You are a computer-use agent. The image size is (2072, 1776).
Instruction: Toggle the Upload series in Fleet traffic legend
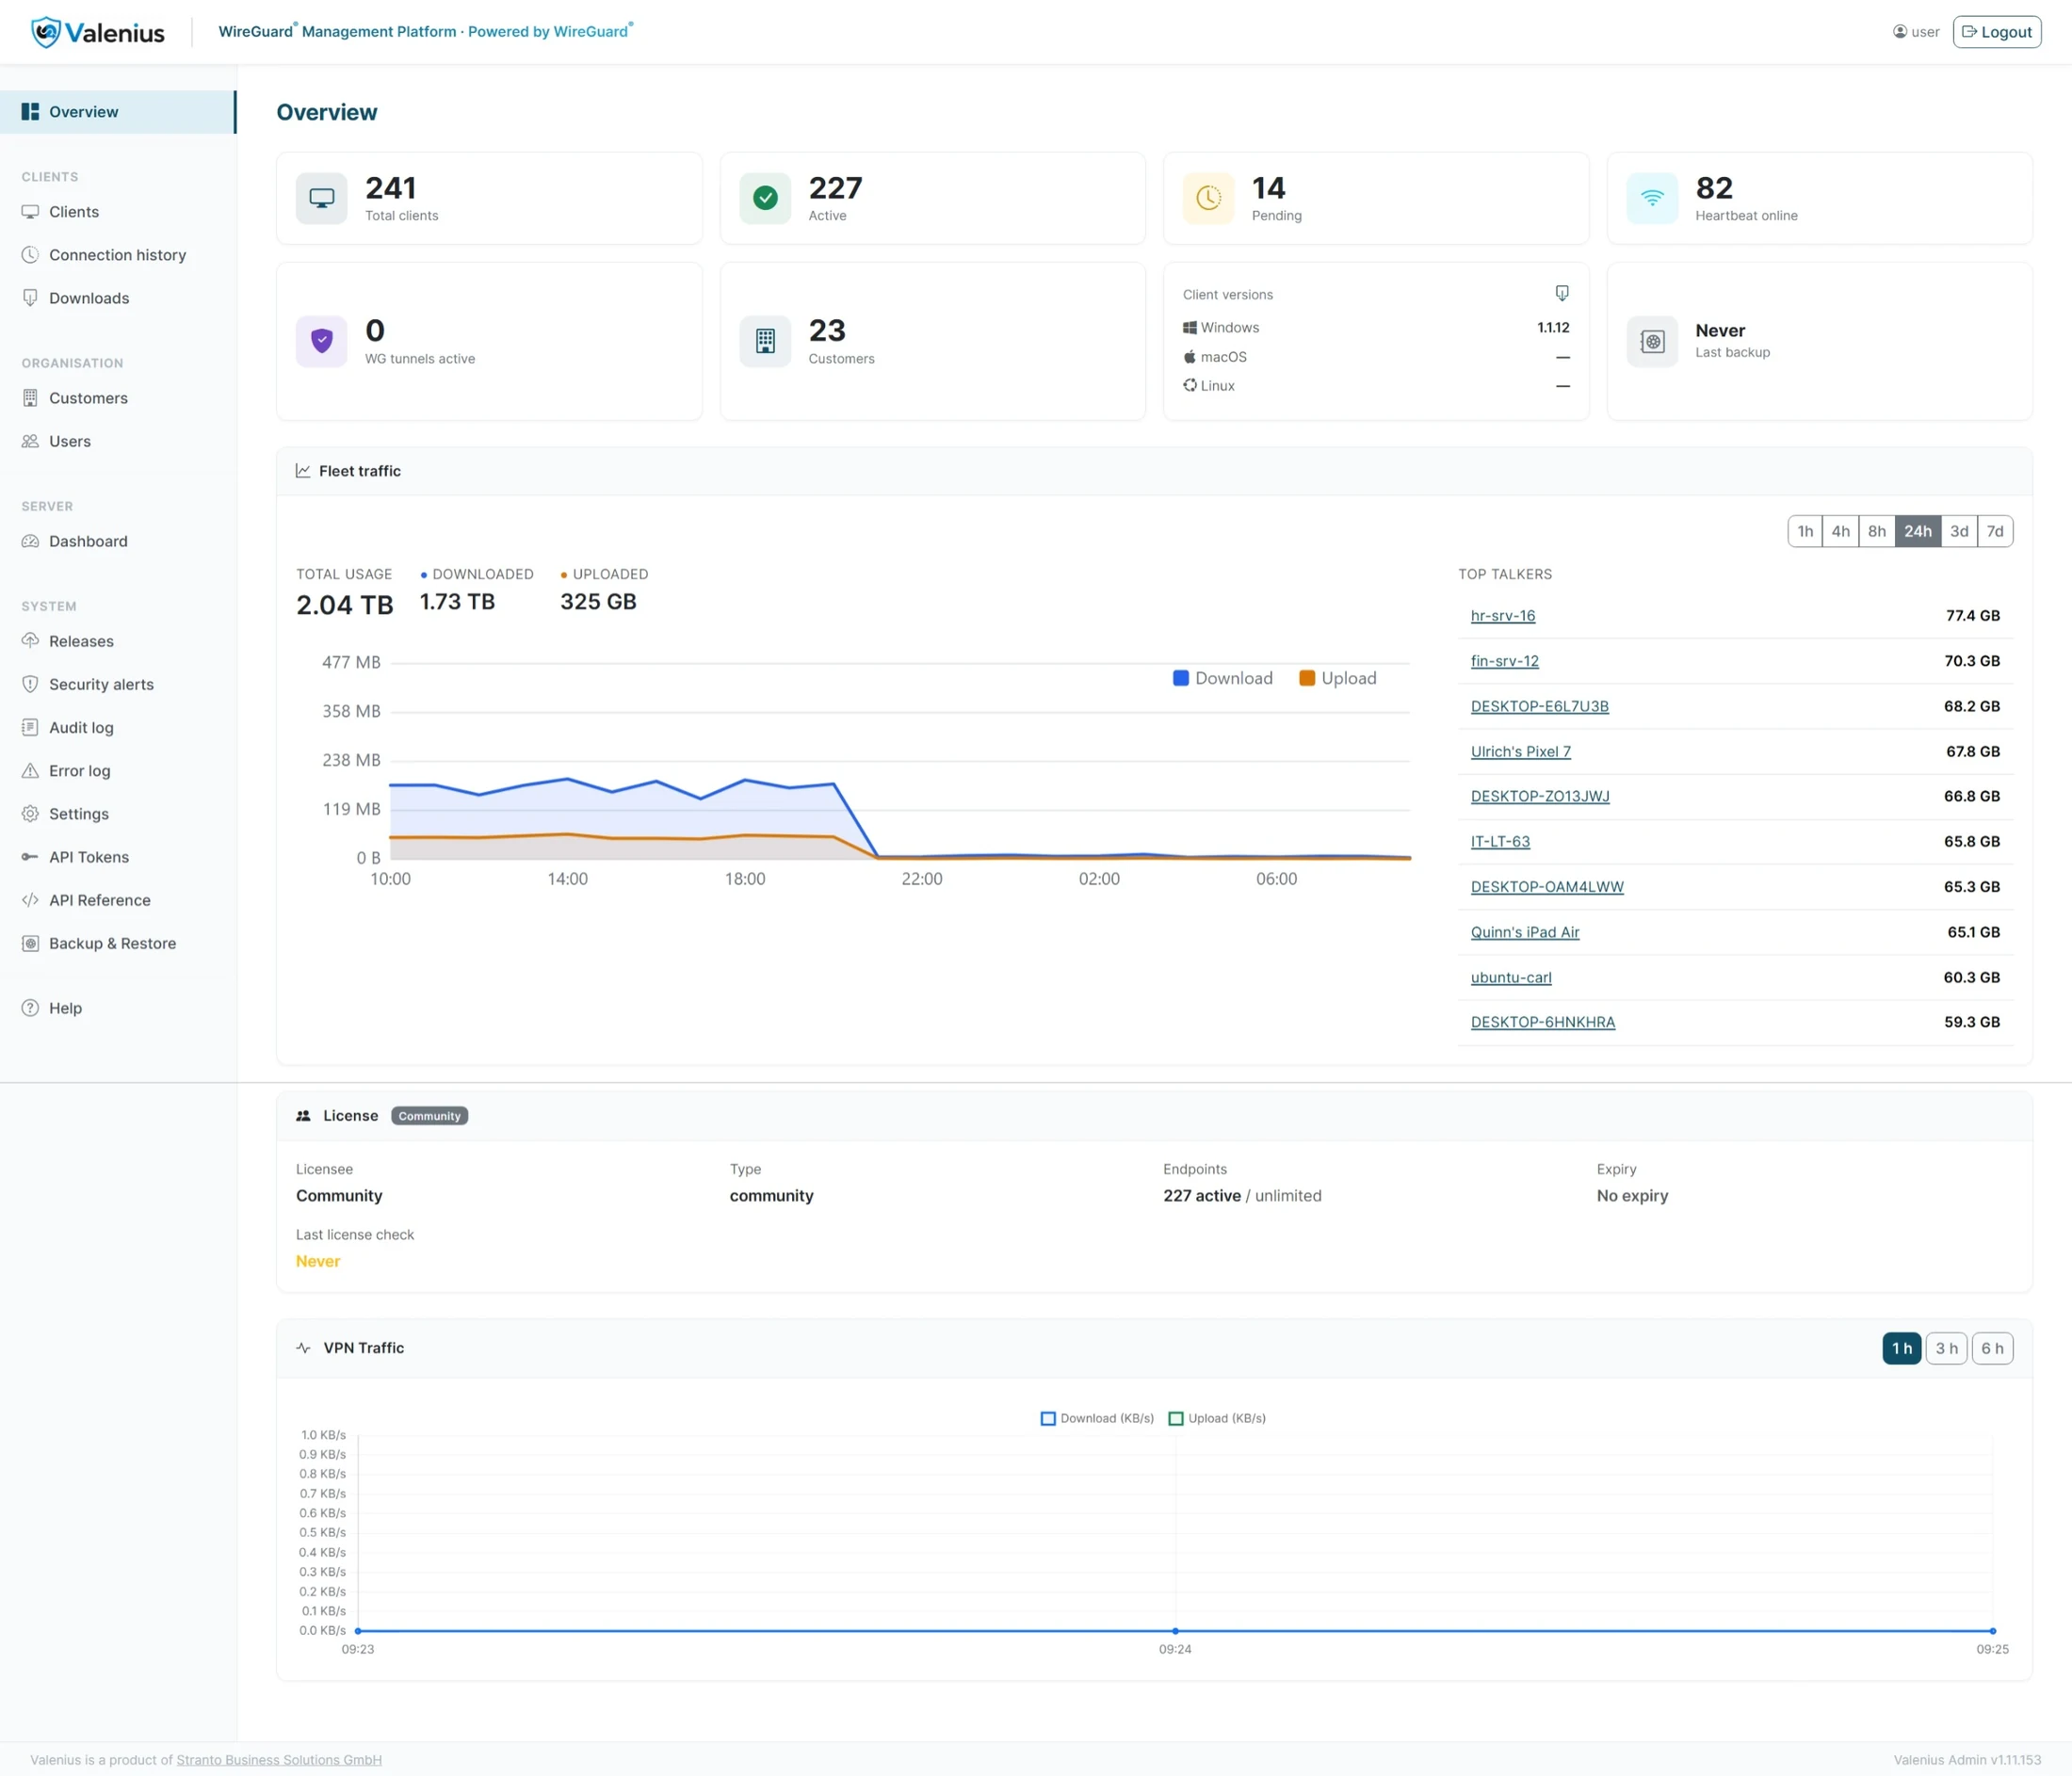[1338, 678]
